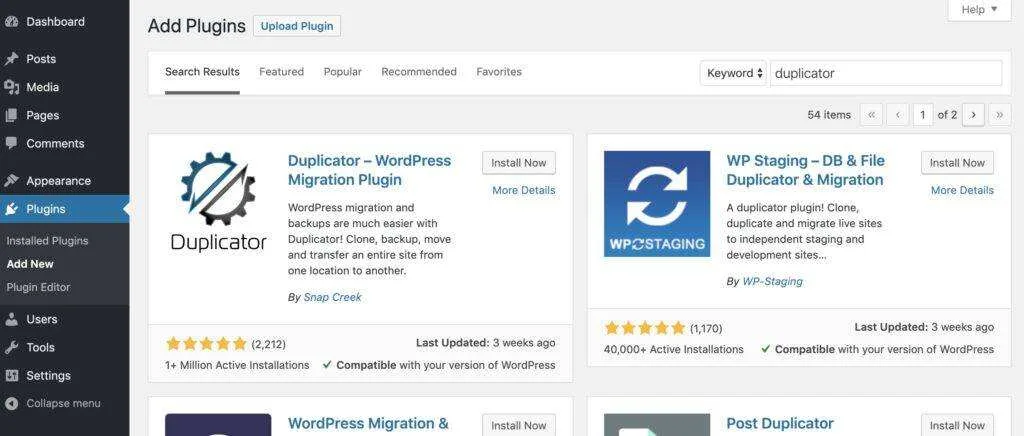
Task: Focus the plugin search field with duplicator
Action: click(886, 73)
